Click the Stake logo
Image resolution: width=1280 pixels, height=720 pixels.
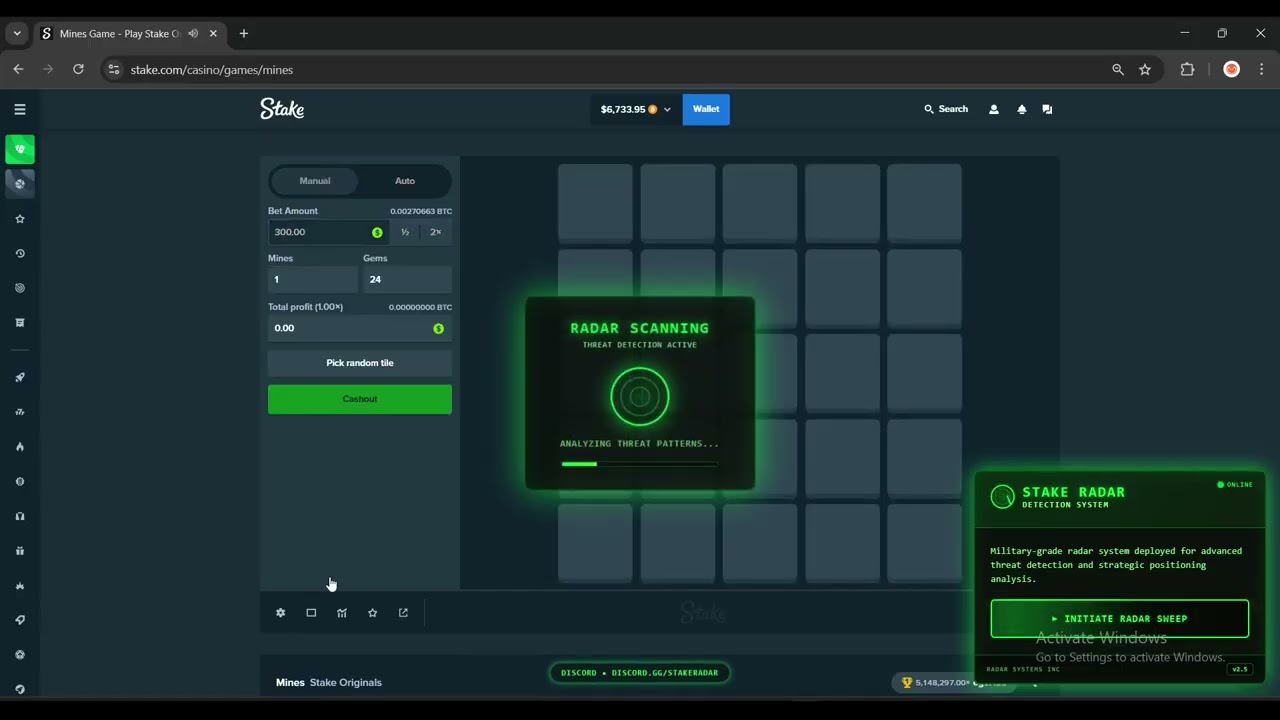point(282,109)
